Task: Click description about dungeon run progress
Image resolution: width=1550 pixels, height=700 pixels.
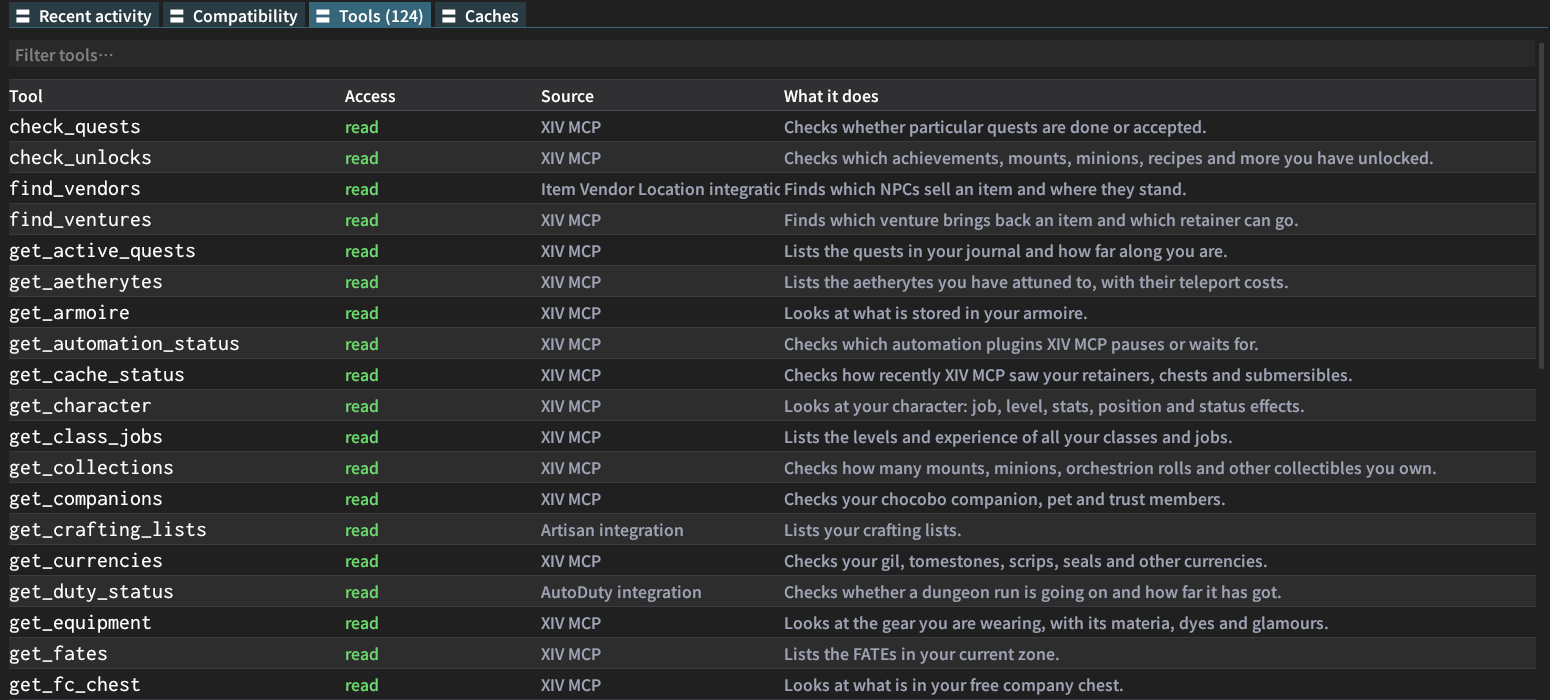Action: tap(1033, 592)
